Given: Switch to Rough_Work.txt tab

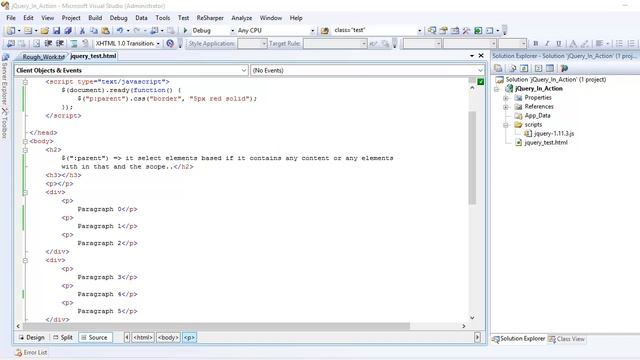Looking at the screenshot, I should click(x=43, y=57).
